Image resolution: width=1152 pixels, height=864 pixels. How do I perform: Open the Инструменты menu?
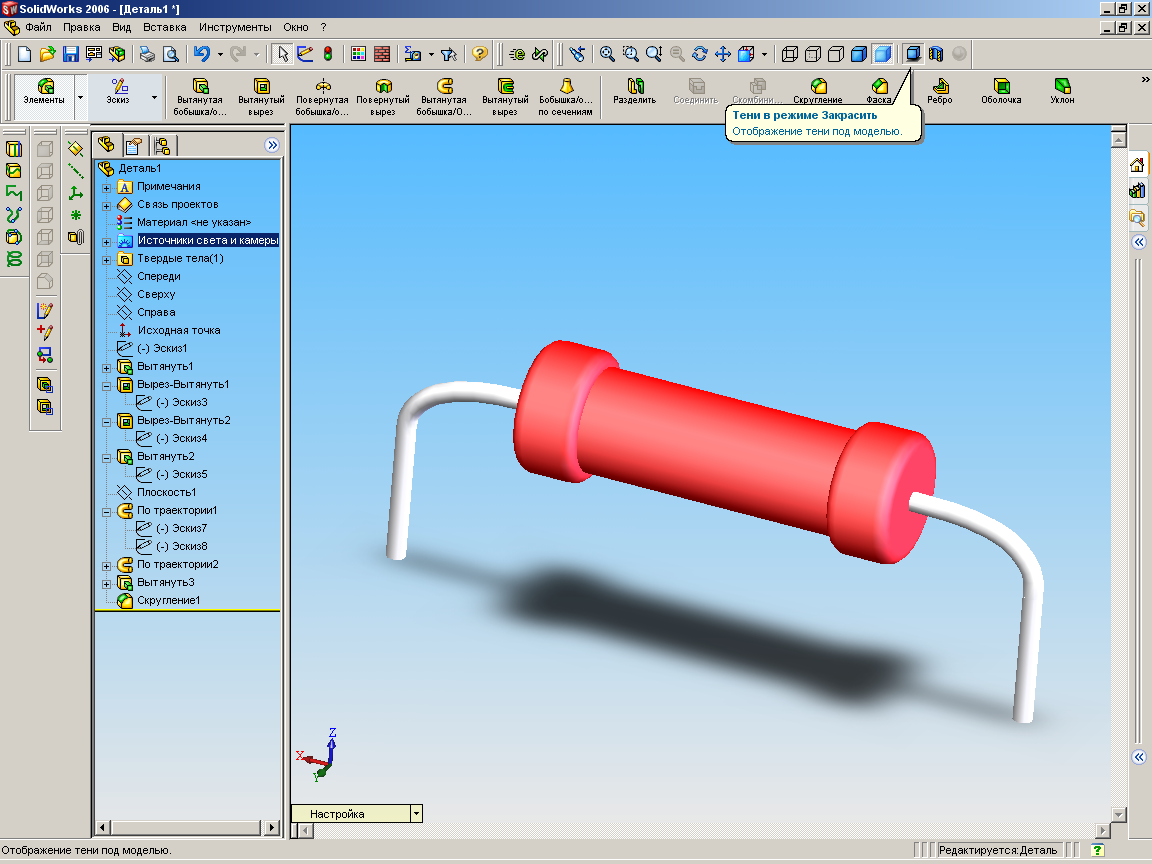pos(235,27)
